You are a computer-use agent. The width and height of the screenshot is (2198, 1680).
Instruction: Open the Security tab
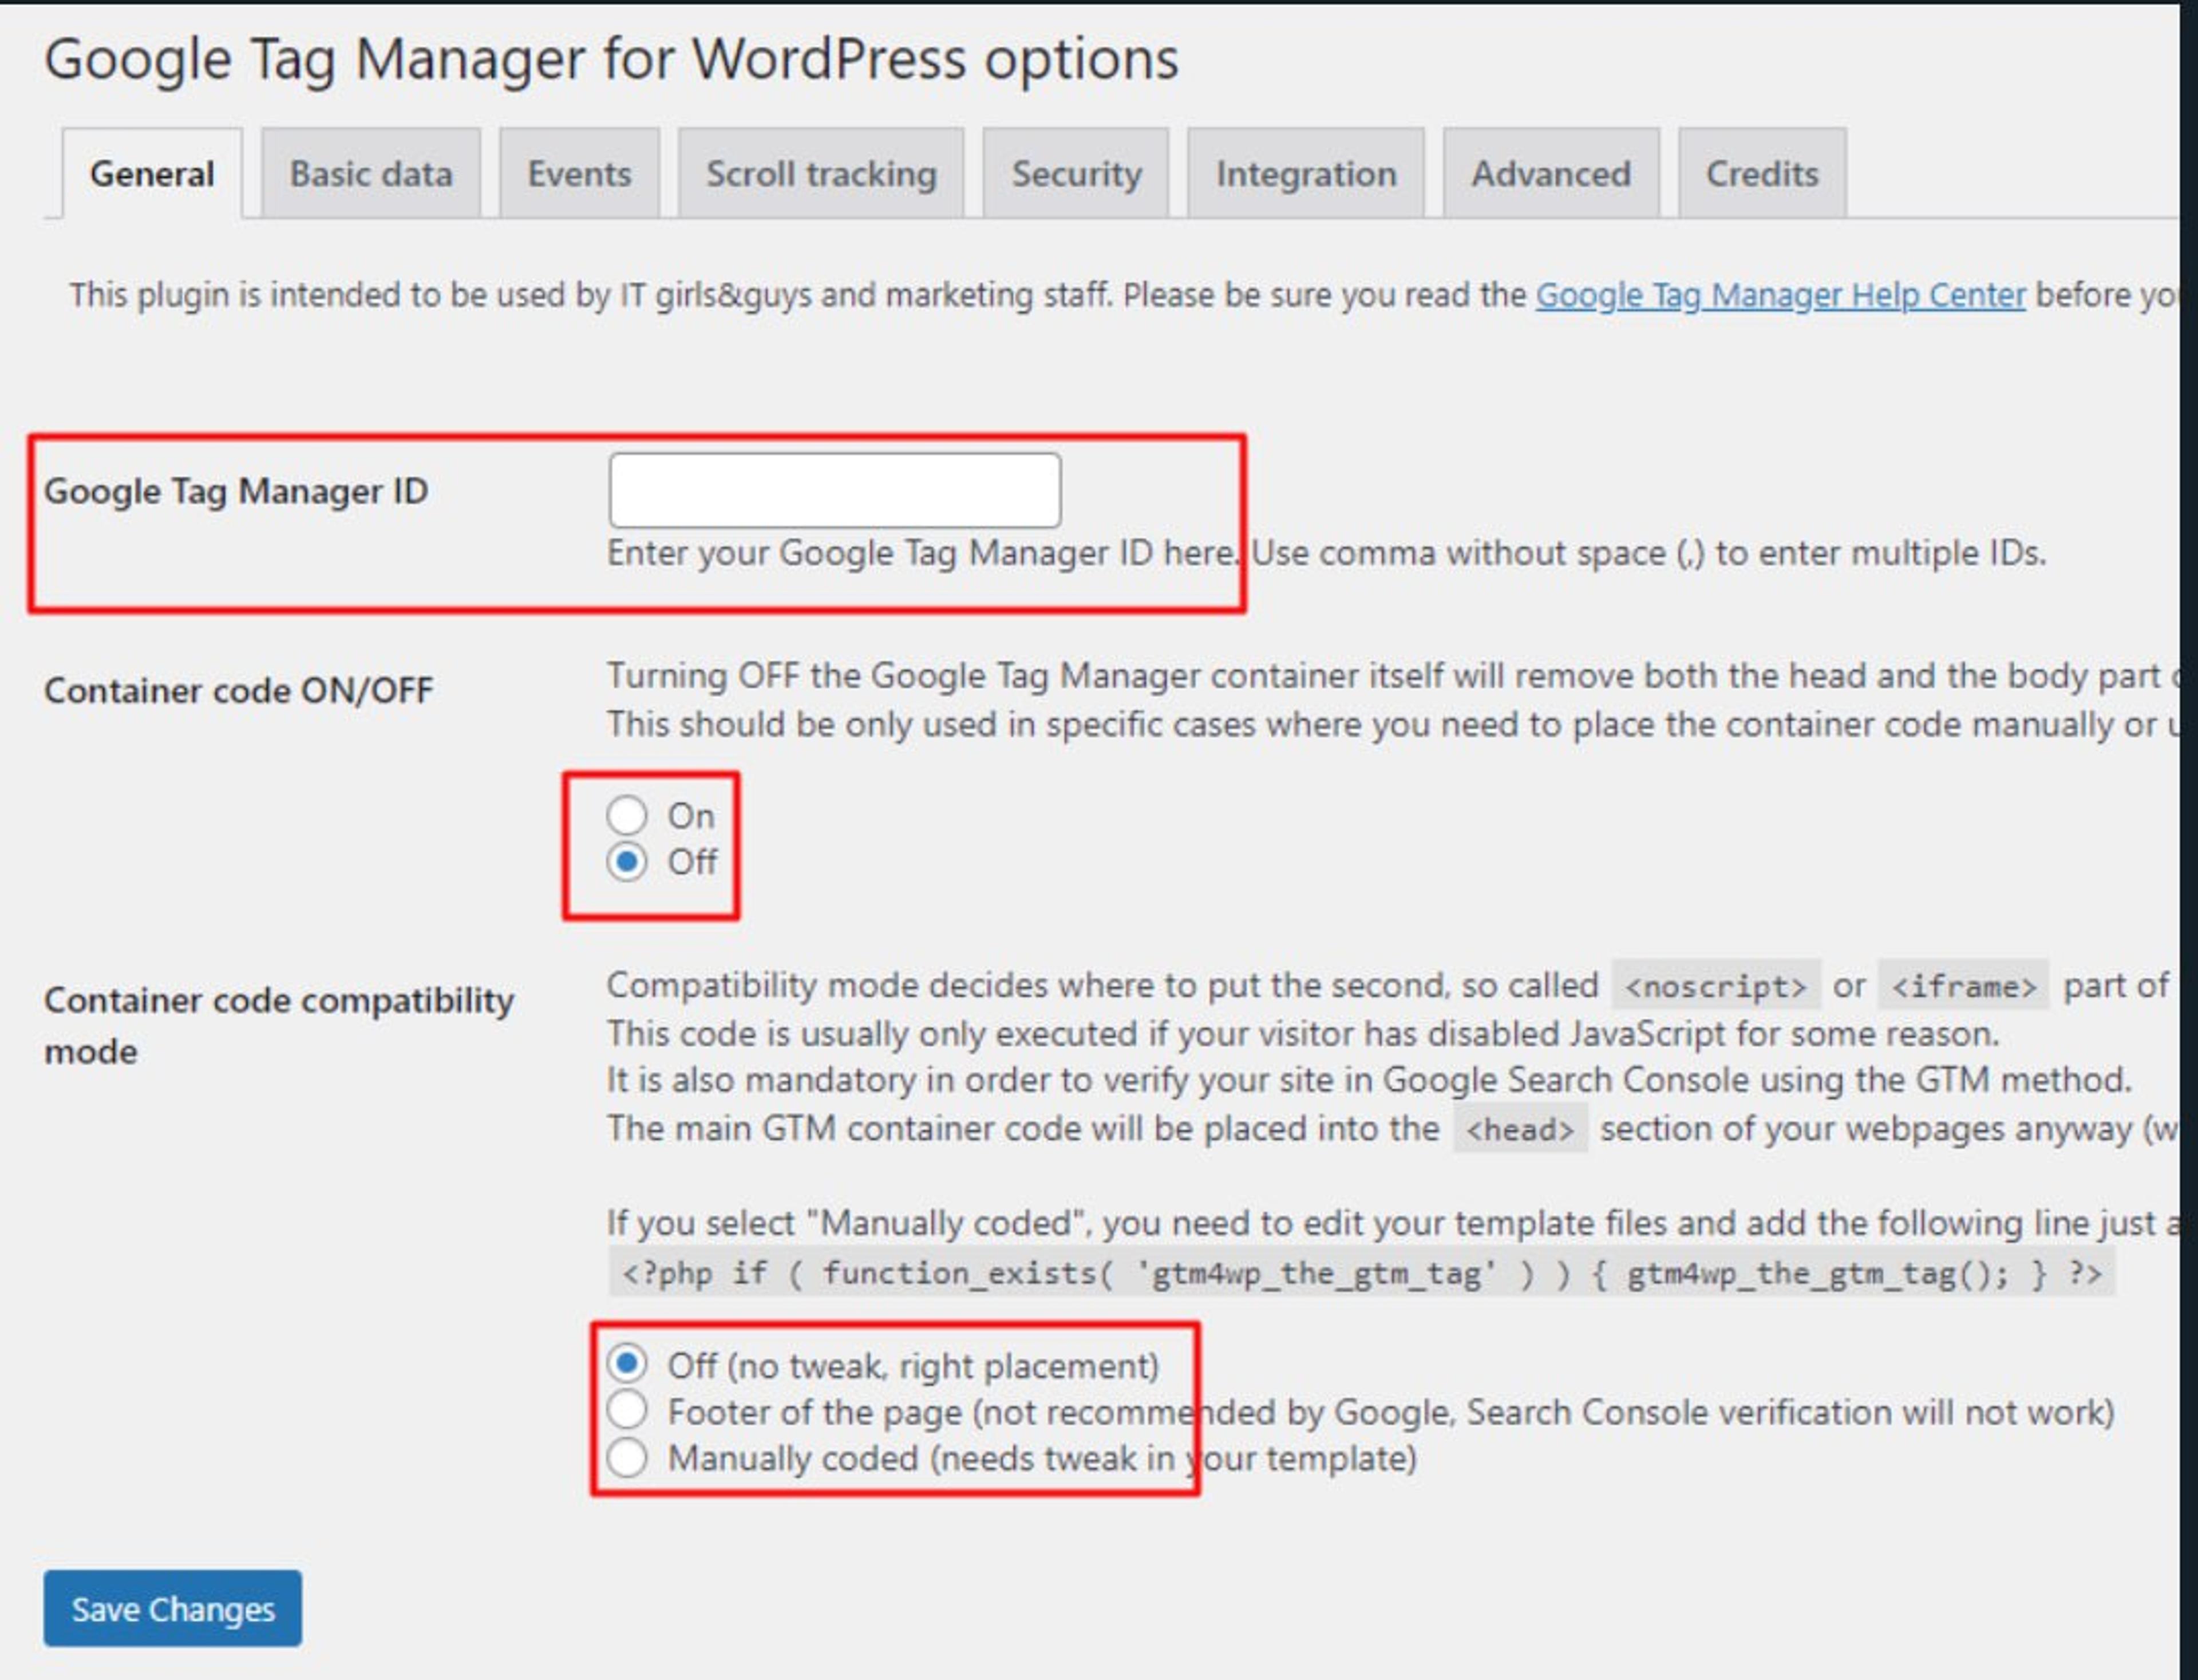[1076, 173]
